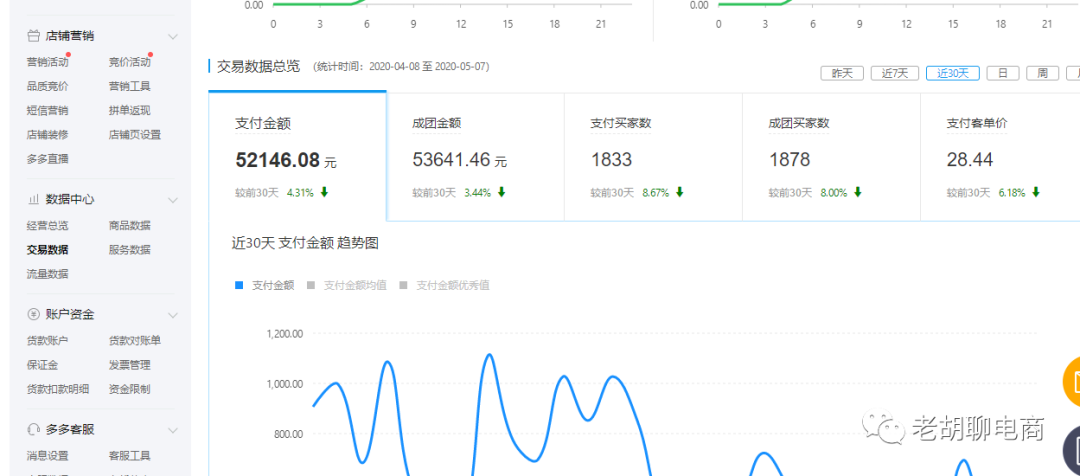This screenshot has height=476, width=1080.
Task: Select the 昨天 time range
Action: (842, 73)
